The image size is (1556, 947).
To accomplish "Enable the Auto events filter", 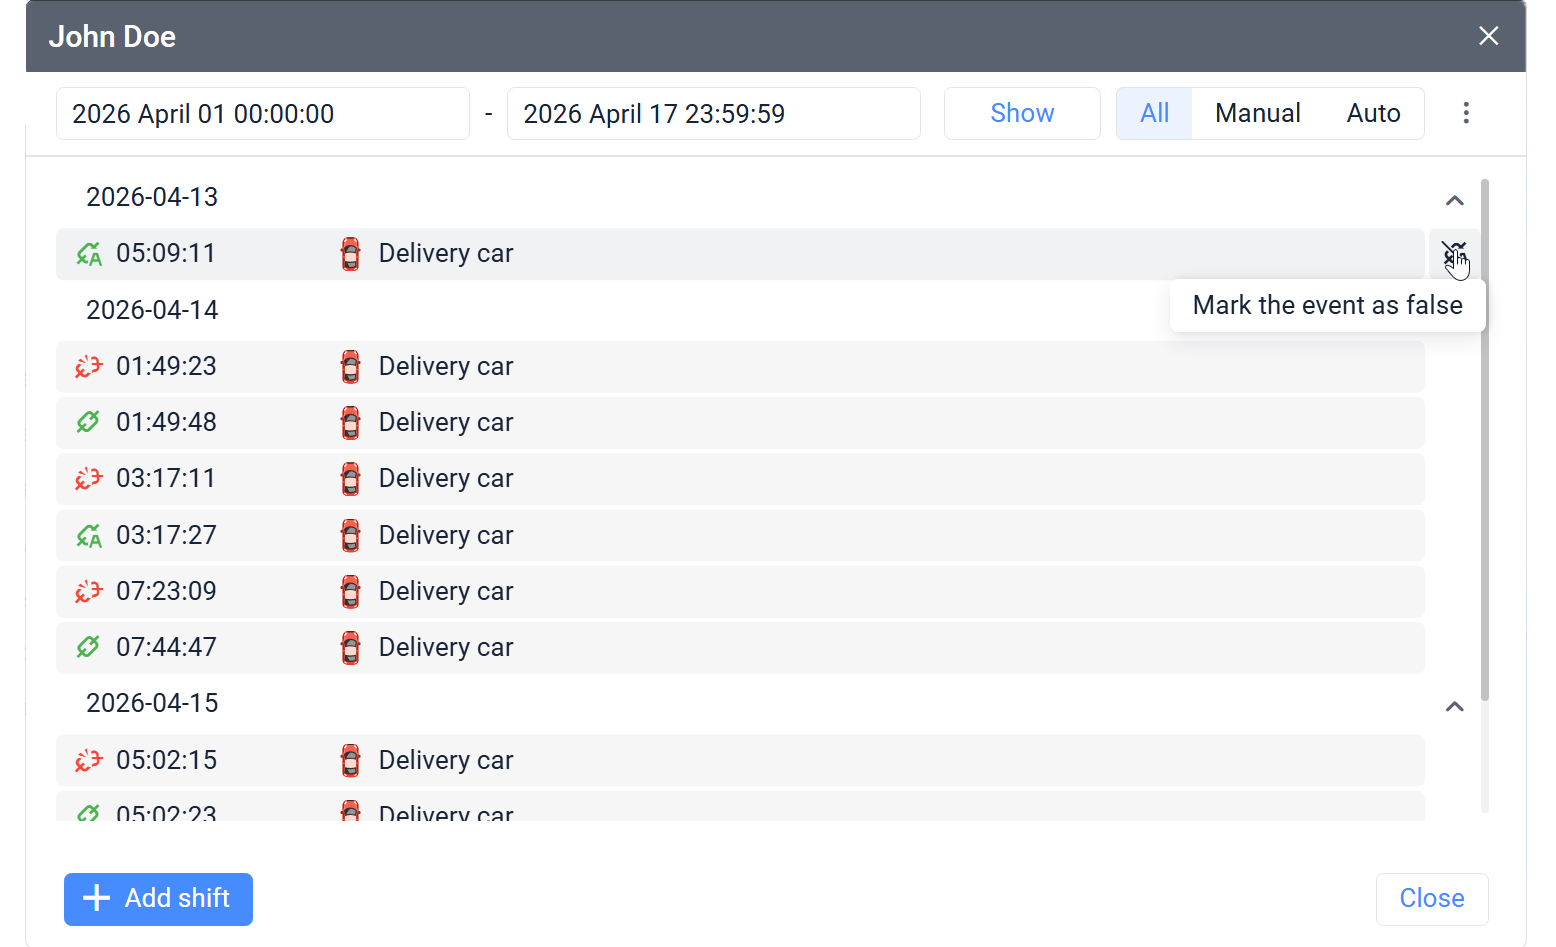I will [1373, 113].
